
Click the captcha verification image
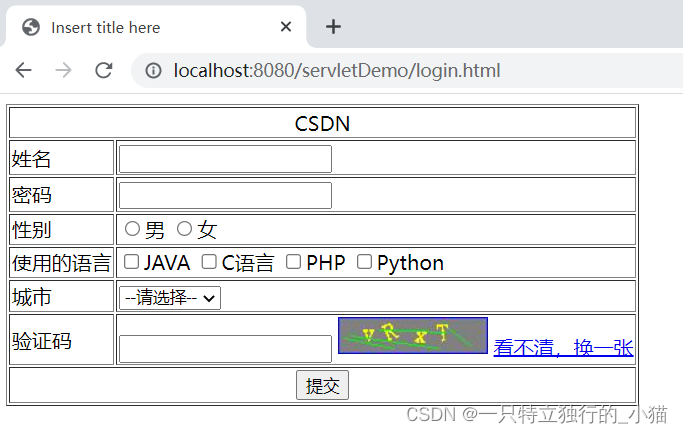tap(412, 335)
